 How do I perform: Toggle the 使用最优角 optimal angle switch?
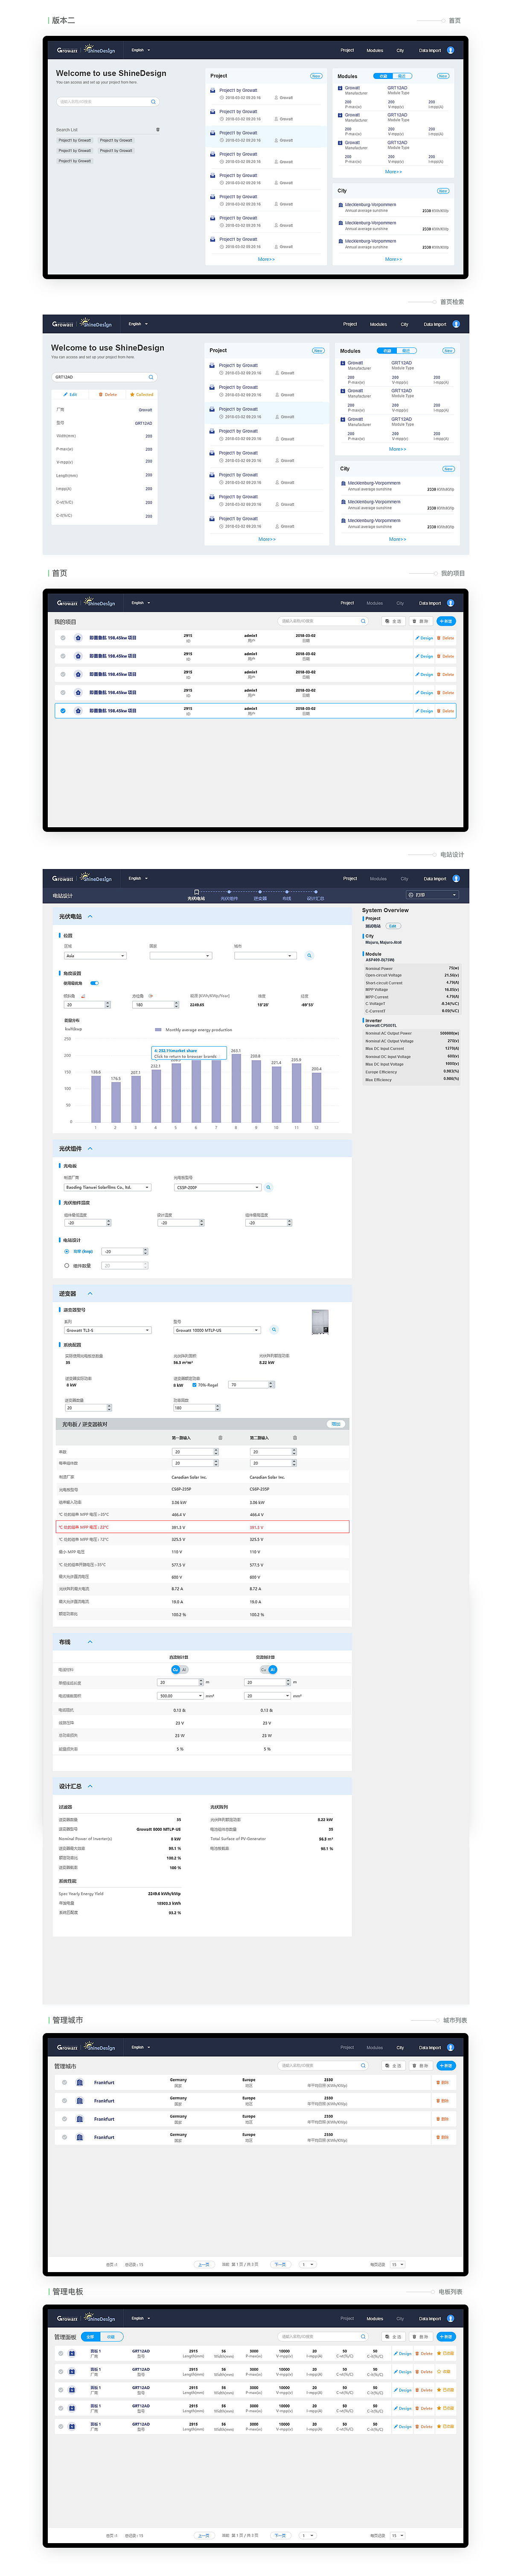click(95, 983)
